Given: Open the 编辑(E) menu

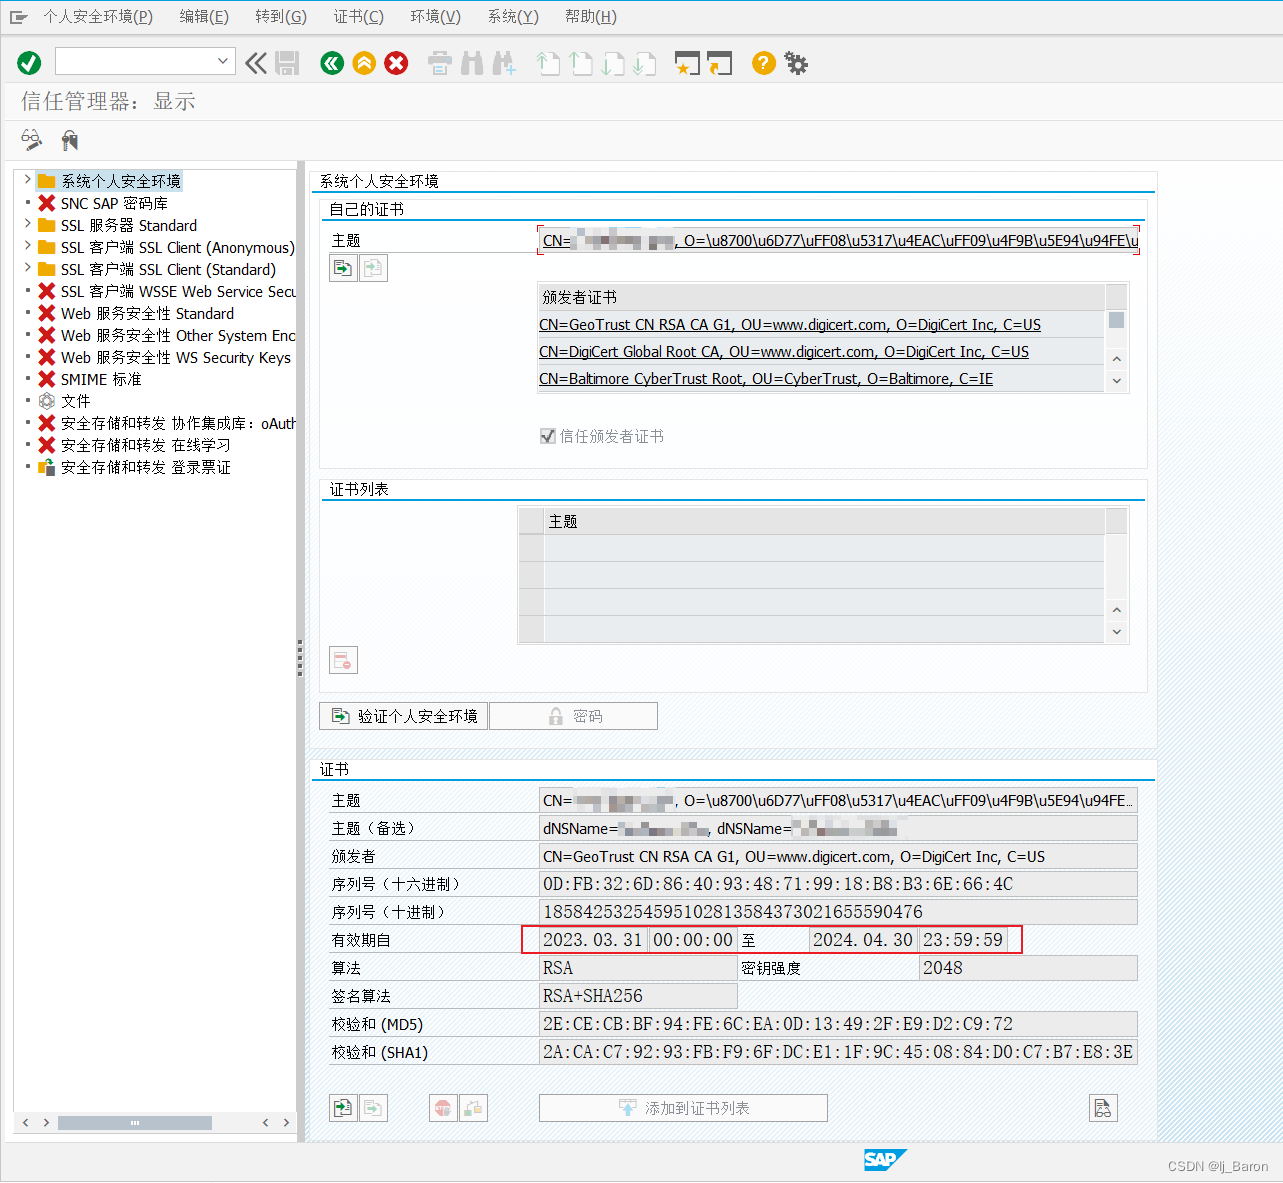Looking at the screenshot, I should pos(204,17).
